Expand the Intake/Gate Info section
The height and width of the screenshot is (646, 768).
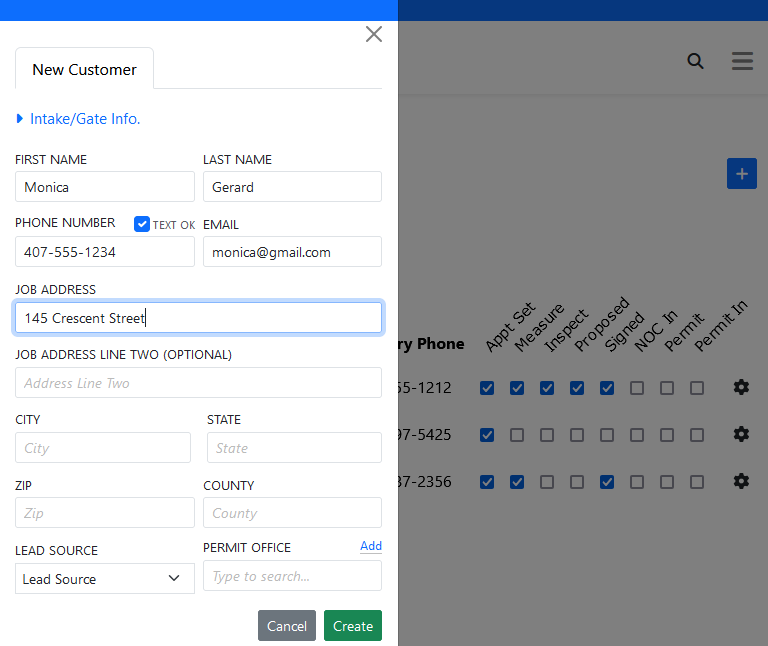point(78,119)
